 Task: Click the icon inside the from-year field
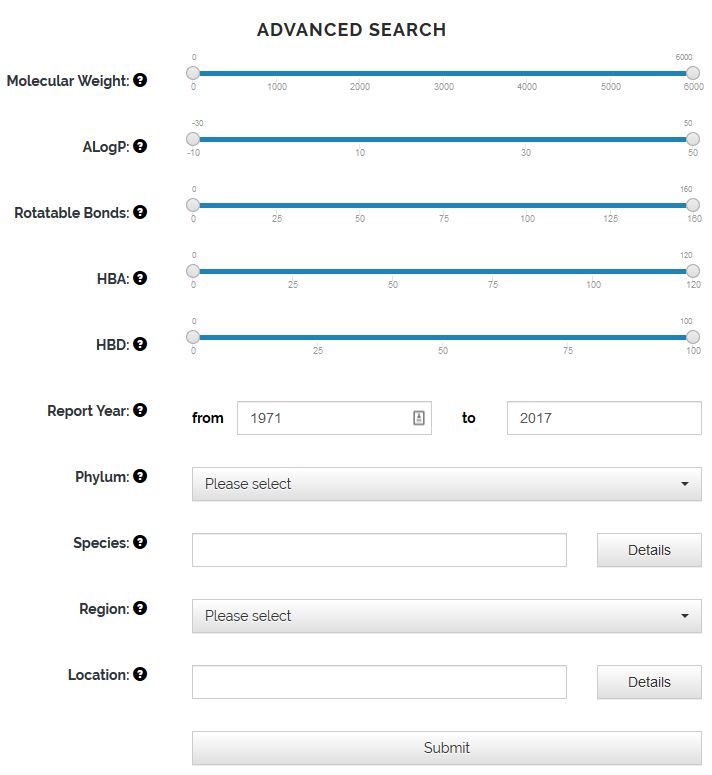pyautogui.click(x=419, y=418)
